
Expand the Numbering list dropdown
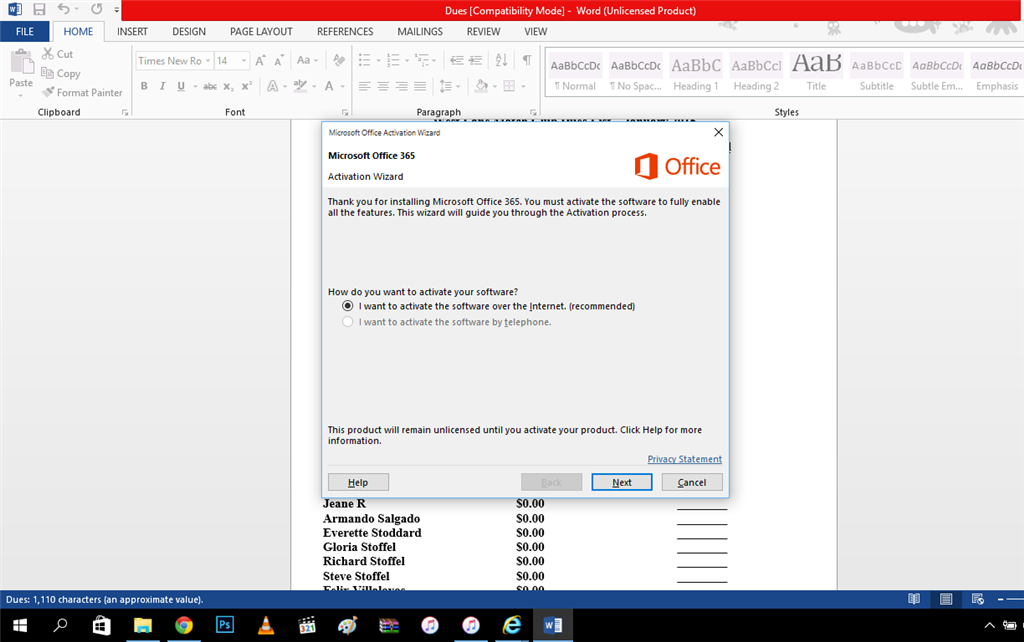406,61
